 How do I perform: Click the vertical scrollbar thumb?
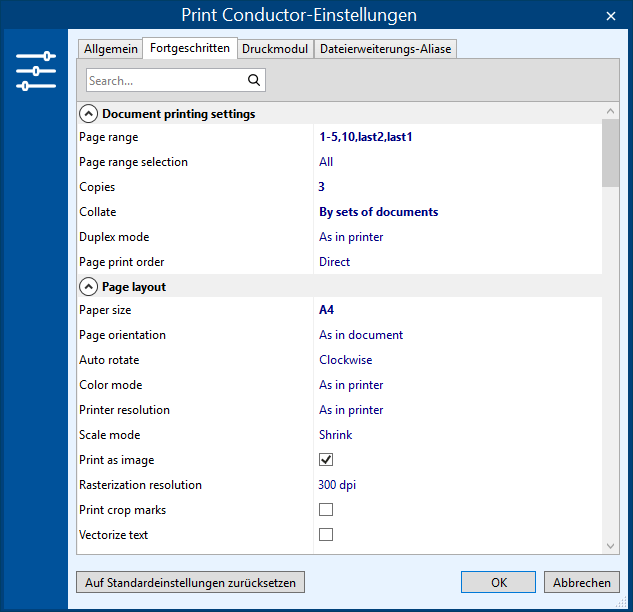point(610,153)
